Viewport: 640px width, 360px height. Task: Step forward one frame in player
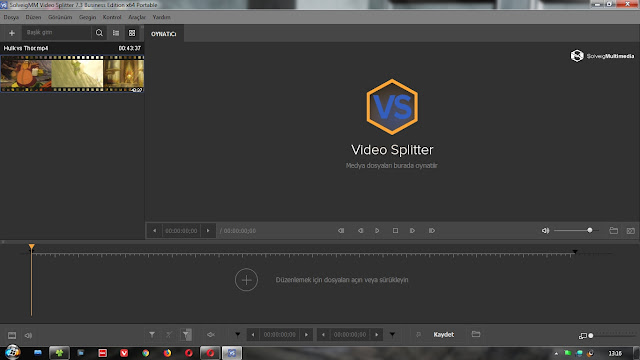click(412, 231)
